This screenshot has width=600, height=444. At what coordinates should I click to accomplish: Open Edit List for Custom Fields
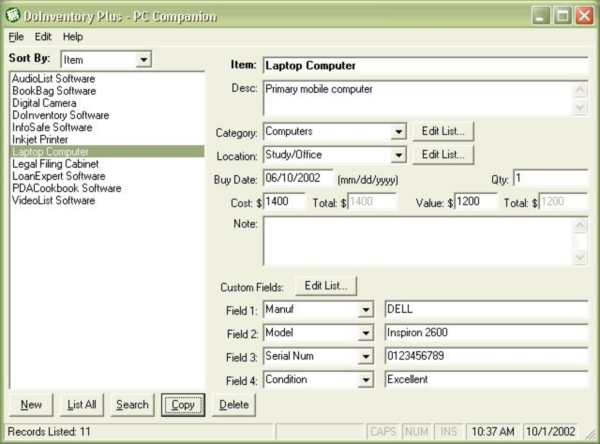pyautogui.click(x=327, y=286)
